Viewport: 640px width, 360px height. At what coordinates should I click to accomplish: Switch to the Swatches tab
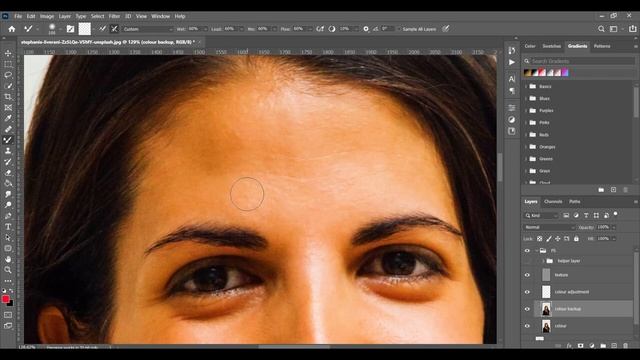point(551,46)
